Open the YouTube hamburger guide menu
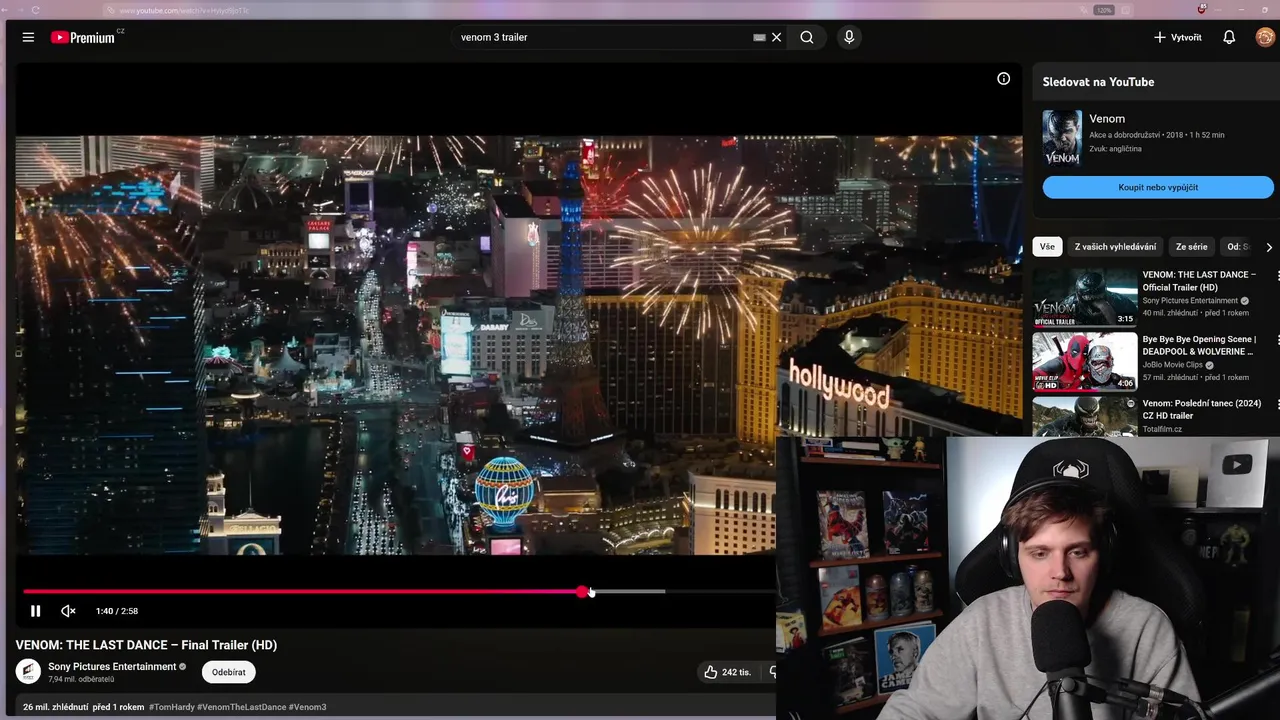 pyautogui.click(x=28, y=37)
